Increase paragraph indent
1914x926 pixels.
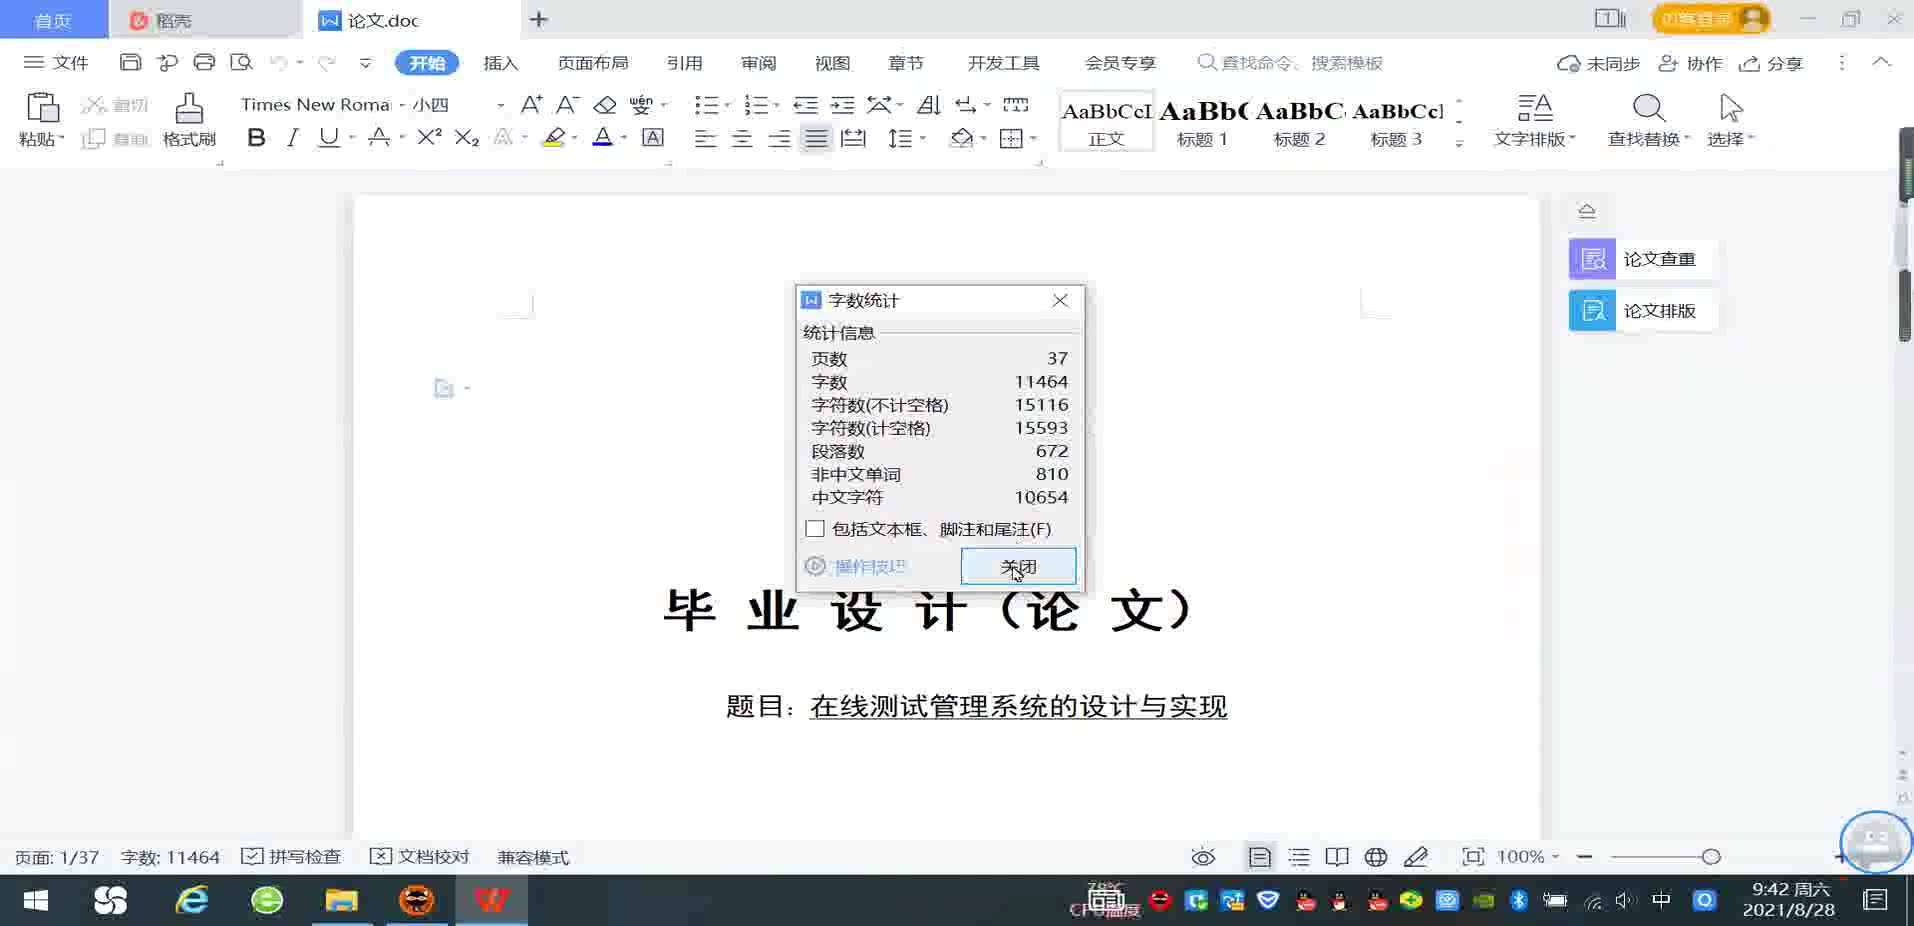click(x=842, y=104)
